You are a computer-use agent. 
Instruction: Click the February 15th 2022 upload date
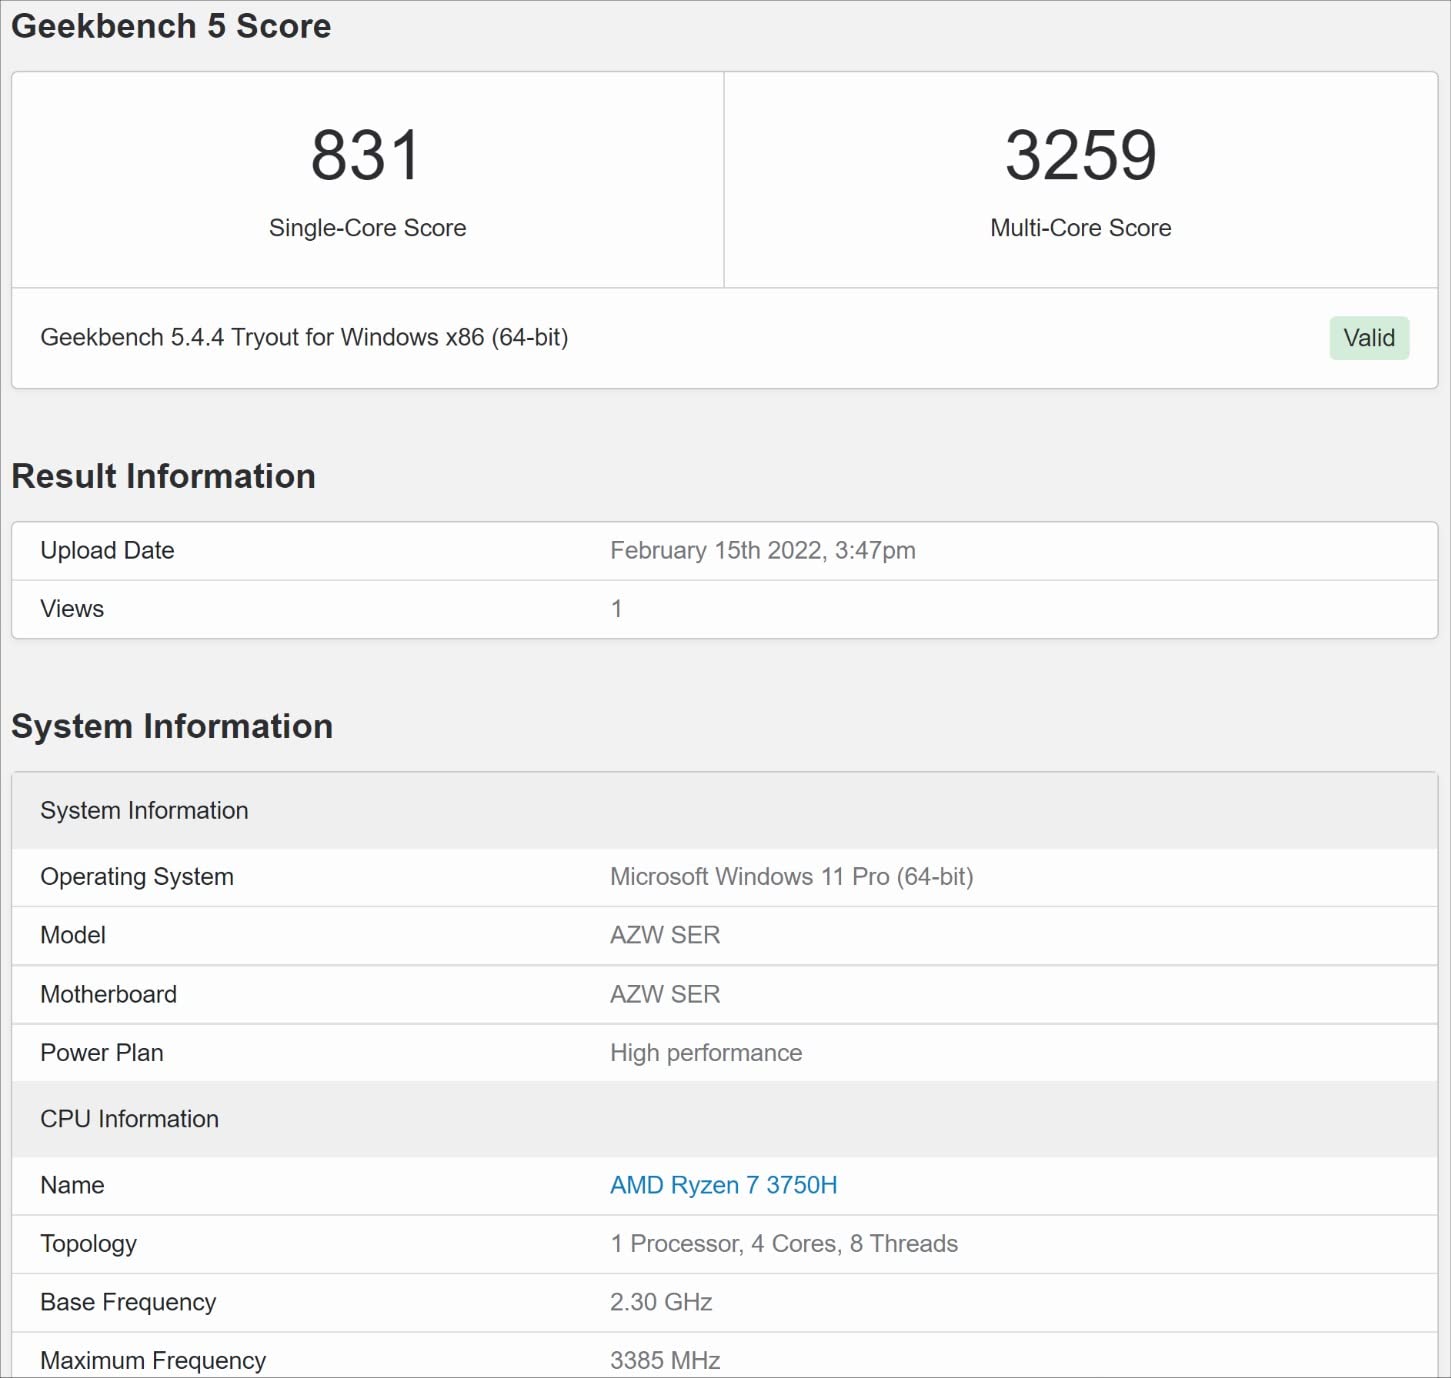coord(762,551)
